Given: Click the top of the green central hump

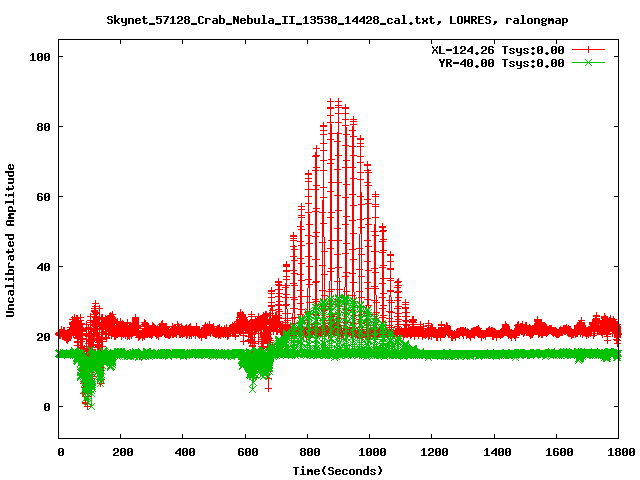Looking at the screenshot, I should pos(341,298).
